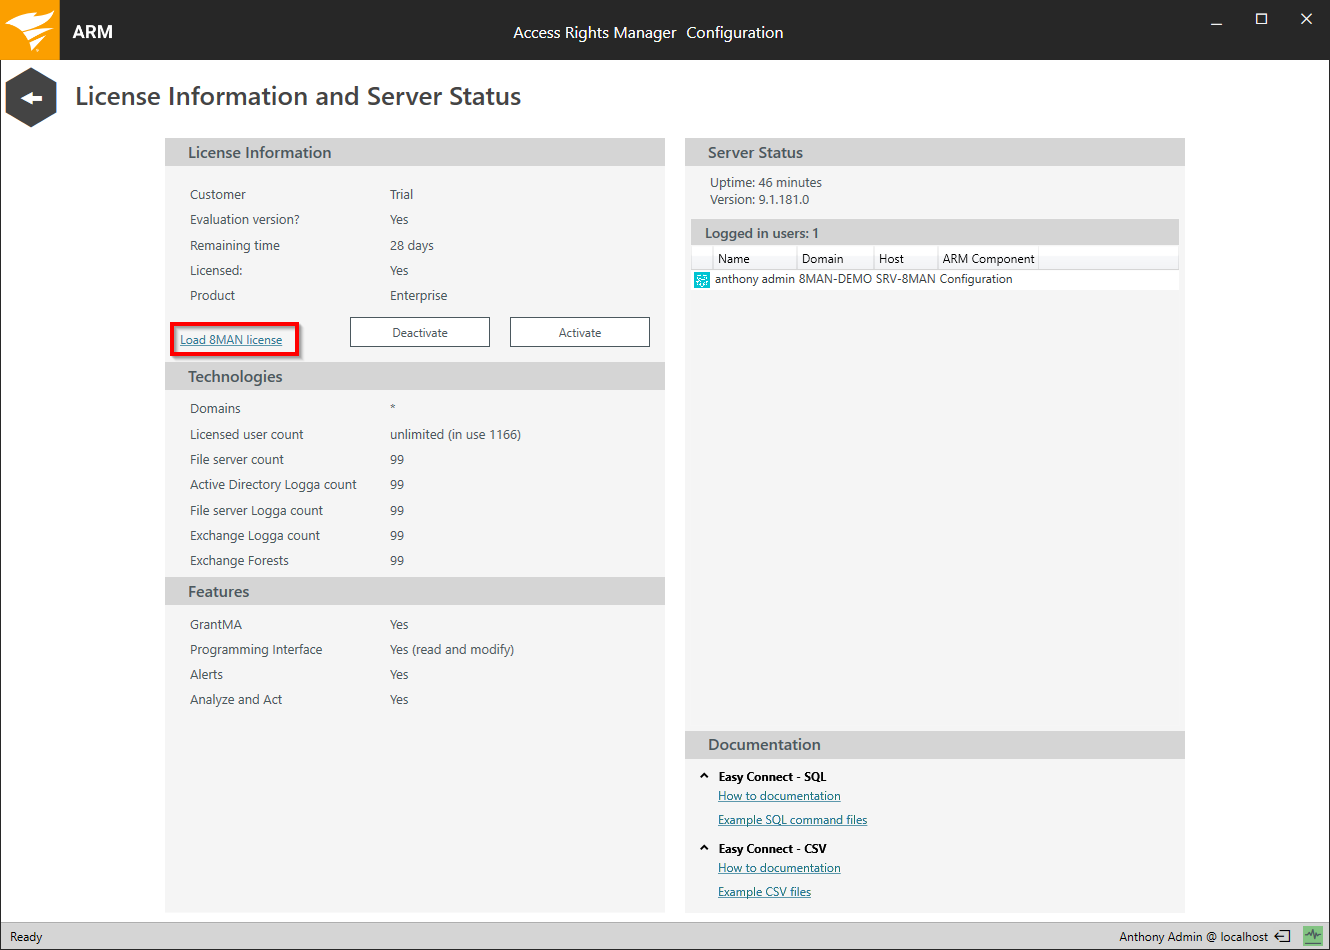The width and height of the screenshot is (1330, 950).
Task: Open Example CSV files link
Action: pos(764,892)
